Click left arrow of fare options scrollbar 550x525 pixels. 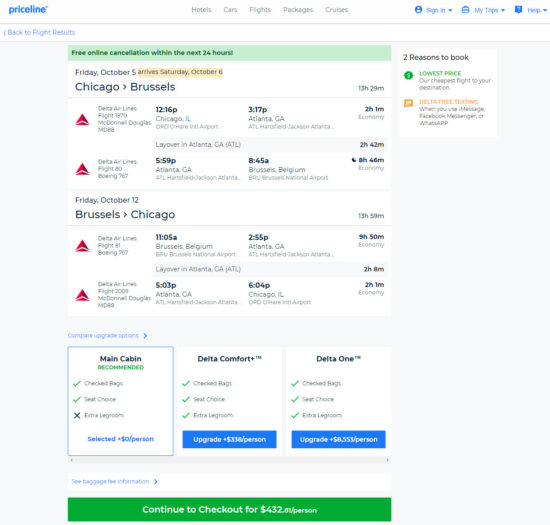pos(72,460)
